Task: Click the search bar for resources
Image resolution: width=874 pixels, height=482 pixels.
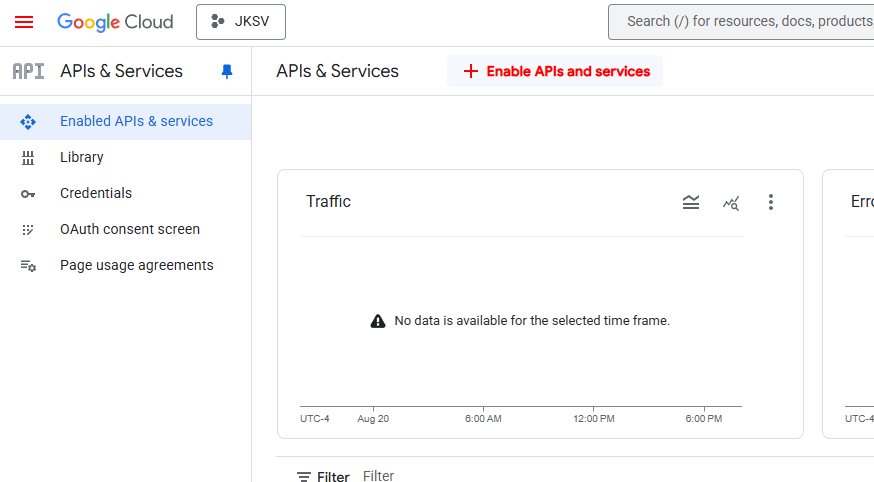Action: click(740, 22)
